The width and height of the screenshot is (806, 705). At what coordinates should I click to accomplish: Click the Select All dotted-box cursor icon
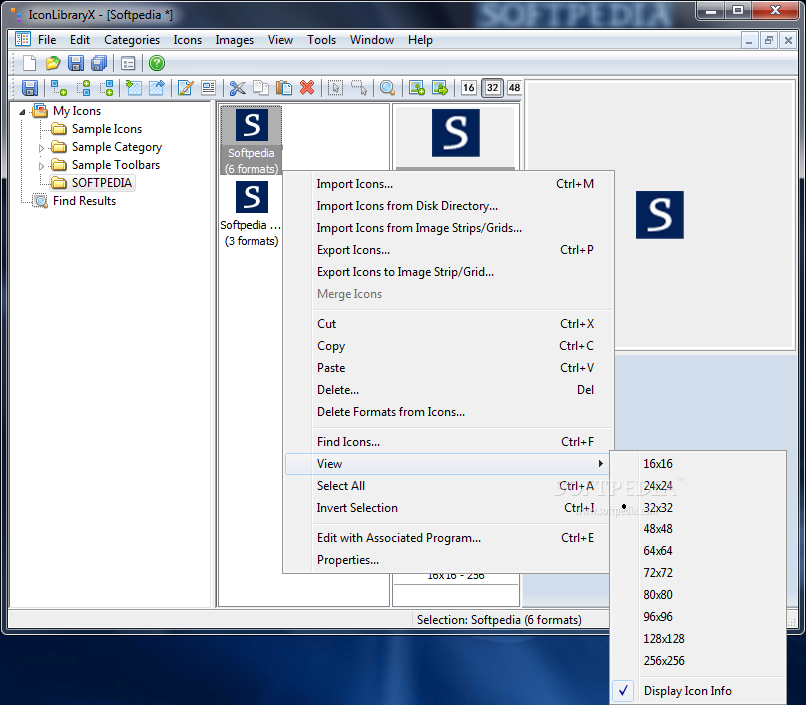pyautogui.click(x=336, y=88)
